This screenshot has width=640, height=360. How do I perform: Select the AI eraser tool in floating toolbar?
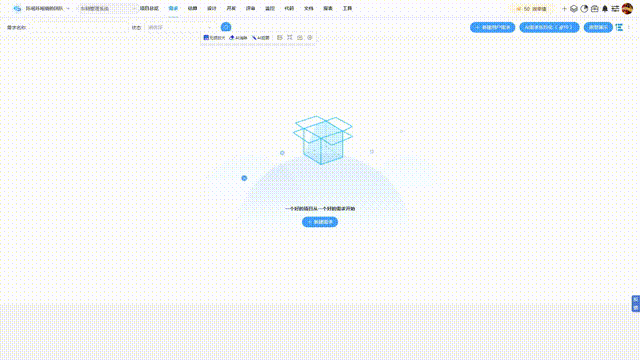pyautogui.click(x=238, y=38)
